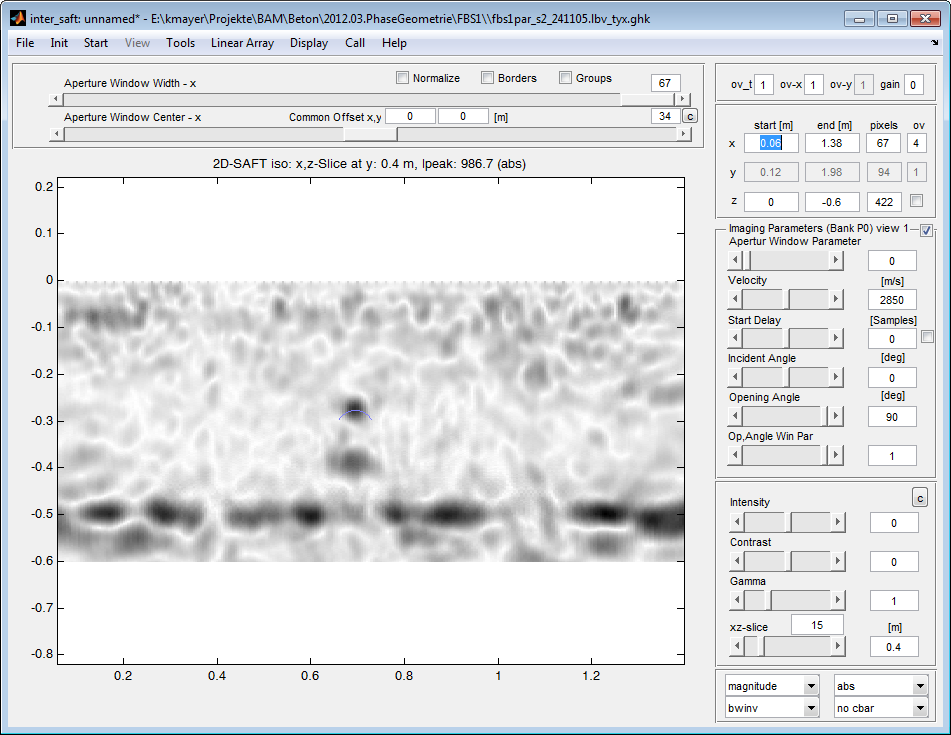Click the Aperture Window Width value 67

(x=665, y=82)
